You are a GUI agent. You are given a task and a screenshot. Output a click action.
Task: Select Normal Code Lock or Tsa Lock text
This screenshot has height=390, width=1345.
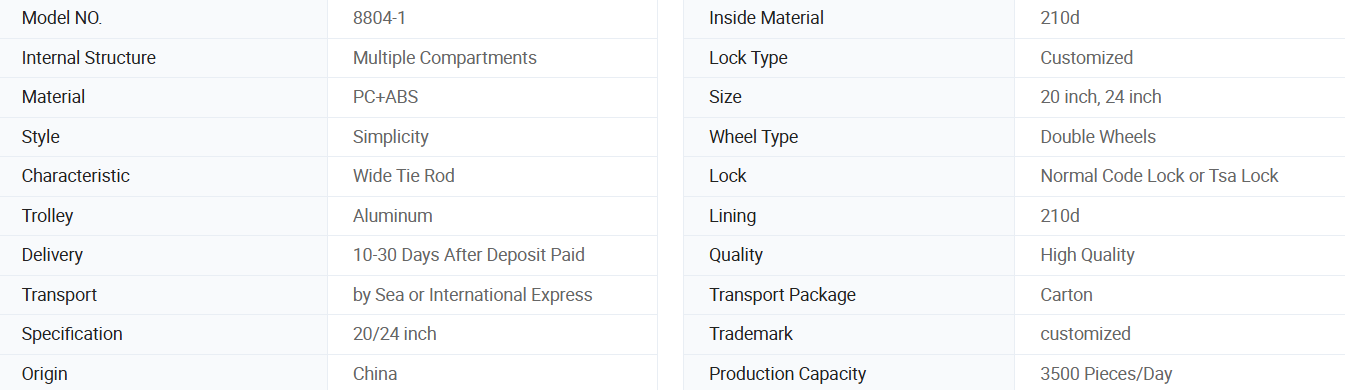click(x=1160, y=176)
